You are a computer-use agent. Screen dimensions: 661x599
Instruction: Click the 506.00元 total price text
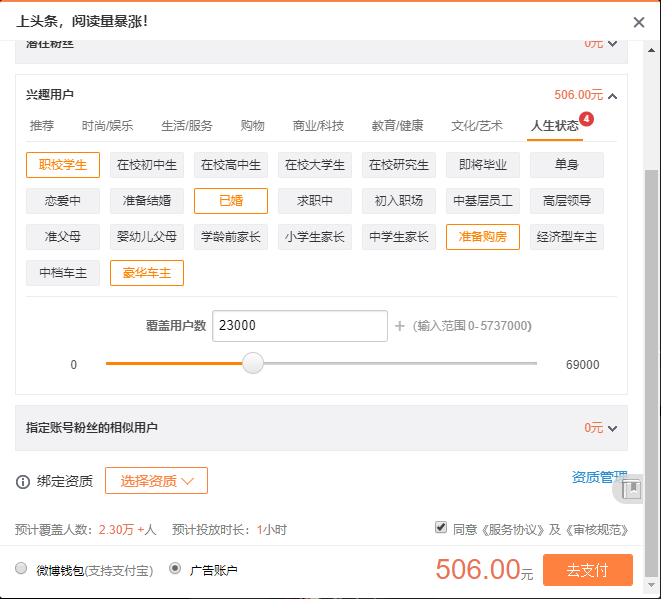click(x=484, y=569)
